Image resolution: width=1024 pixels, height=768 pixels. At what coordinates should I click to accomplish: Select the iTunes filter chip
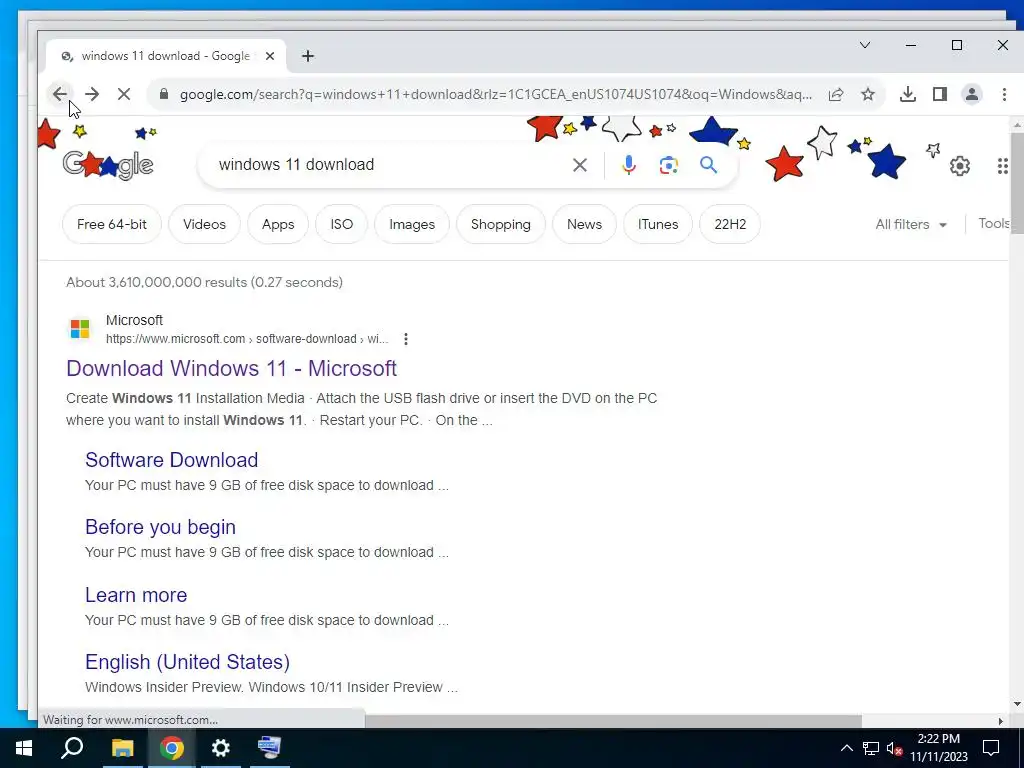tap(658, 224)
